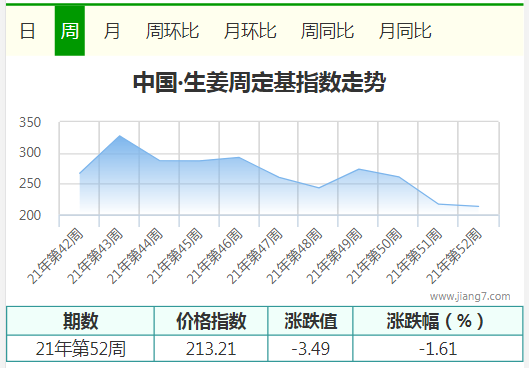Viewport: 529px width, 368px height.
Task: Switch to 周环比 tab
Action: [172, 31]
